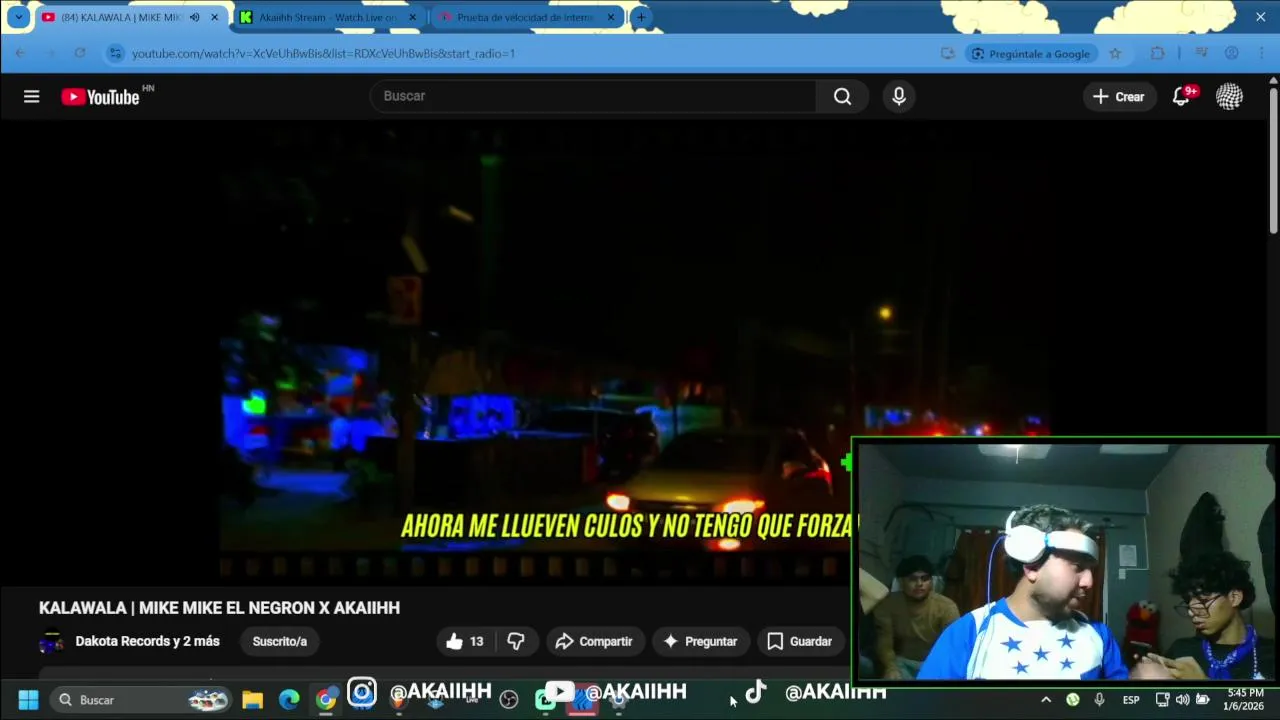This screenshot has width=1280, height=720.
Task: Click the Windows taskbar Buscar search box
Action: pos(142,700)
